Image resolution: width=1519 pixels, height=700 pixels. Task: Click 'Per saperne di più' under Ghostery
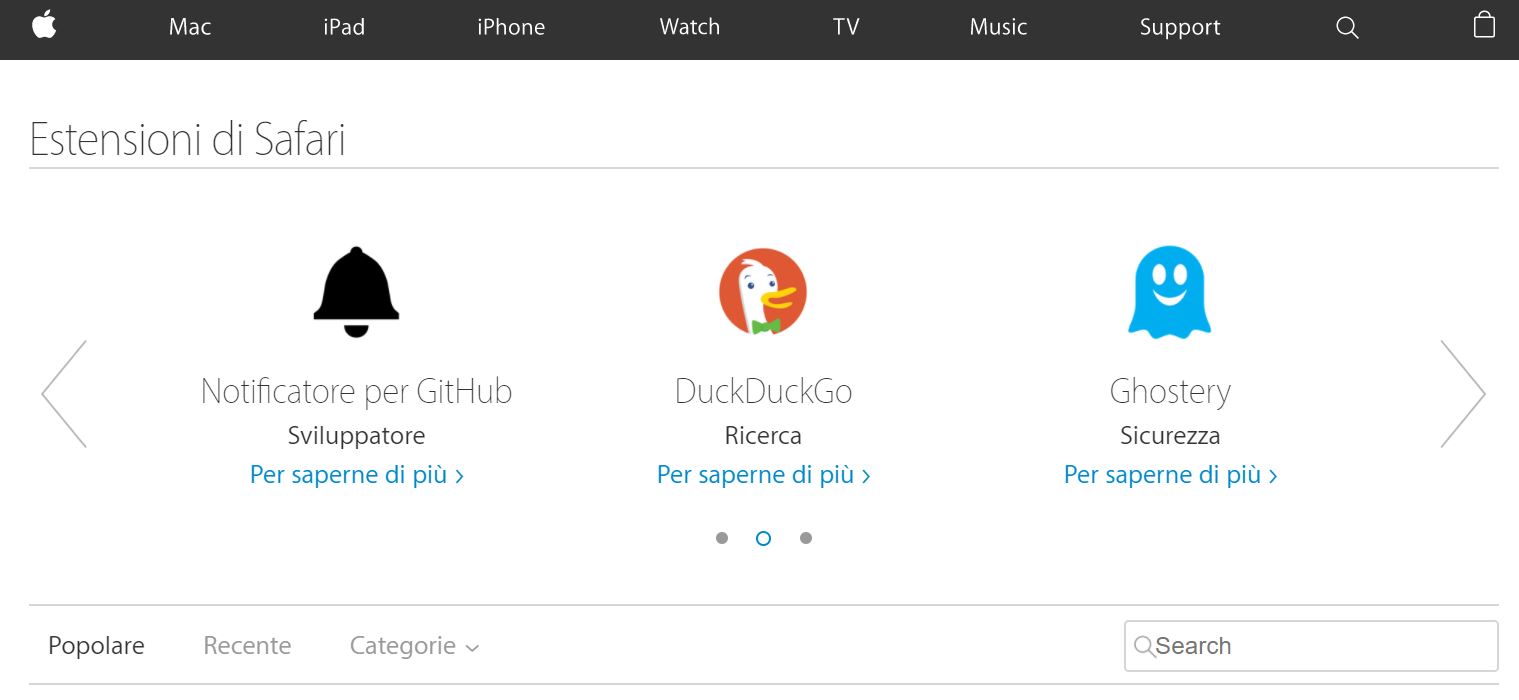point(1170,475)
